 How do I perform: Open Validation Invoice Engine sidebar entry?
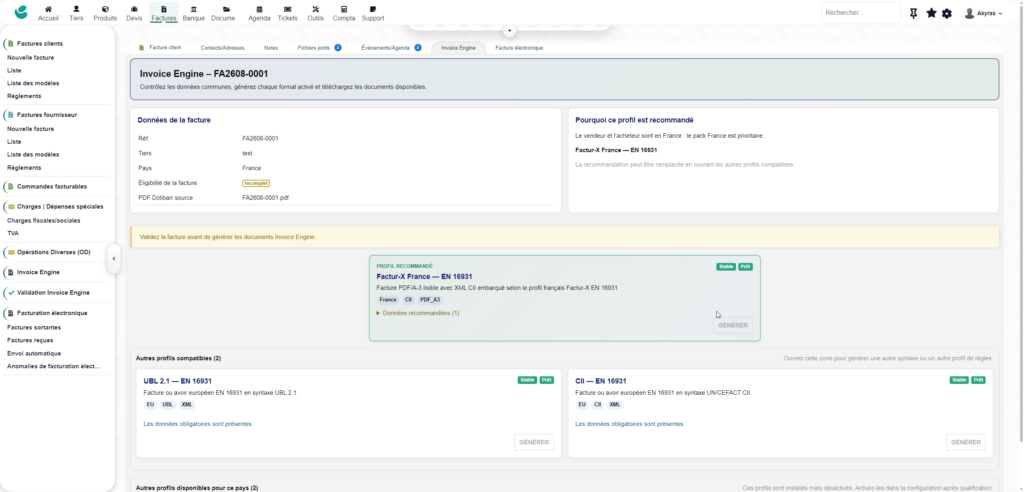click(x=54, y=293)
